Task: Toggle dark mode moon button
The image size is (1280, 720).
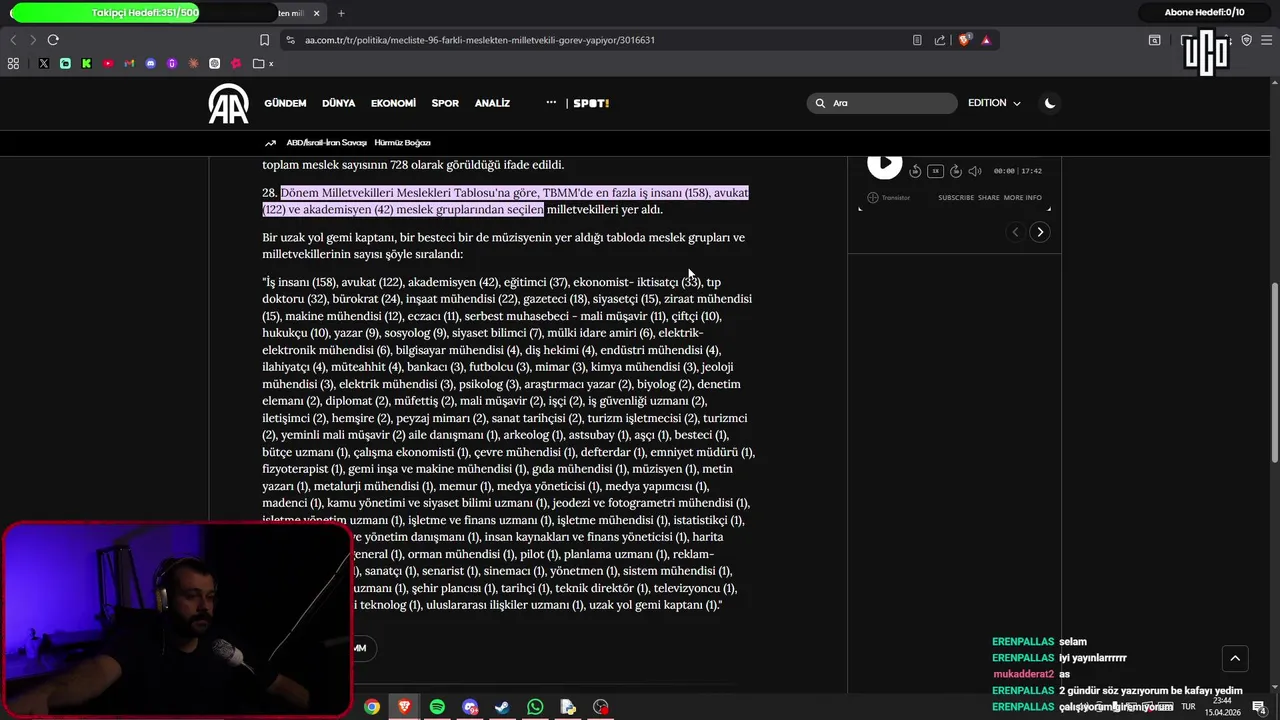Action: pos(1050,103)
